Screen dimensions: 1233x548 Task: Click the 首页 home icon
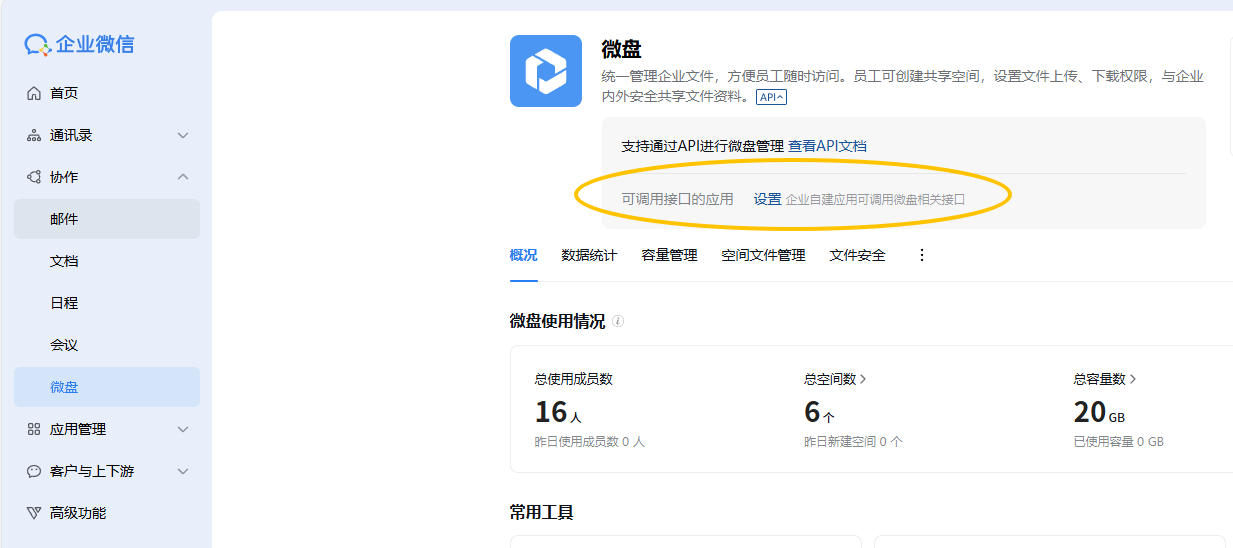34,93
